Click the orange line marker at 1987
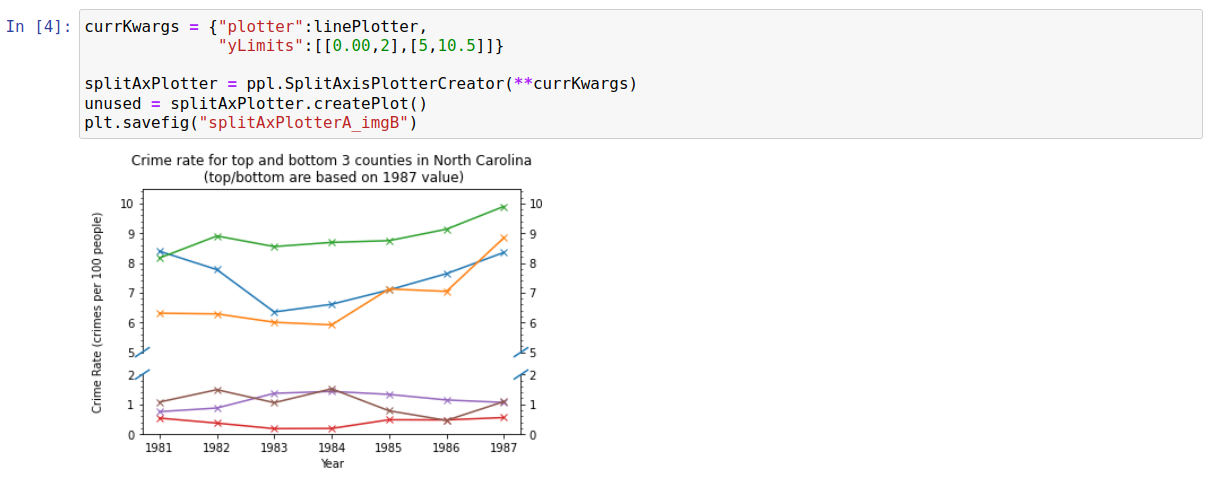The image size is (1209, 477). [x=504, y=237]
